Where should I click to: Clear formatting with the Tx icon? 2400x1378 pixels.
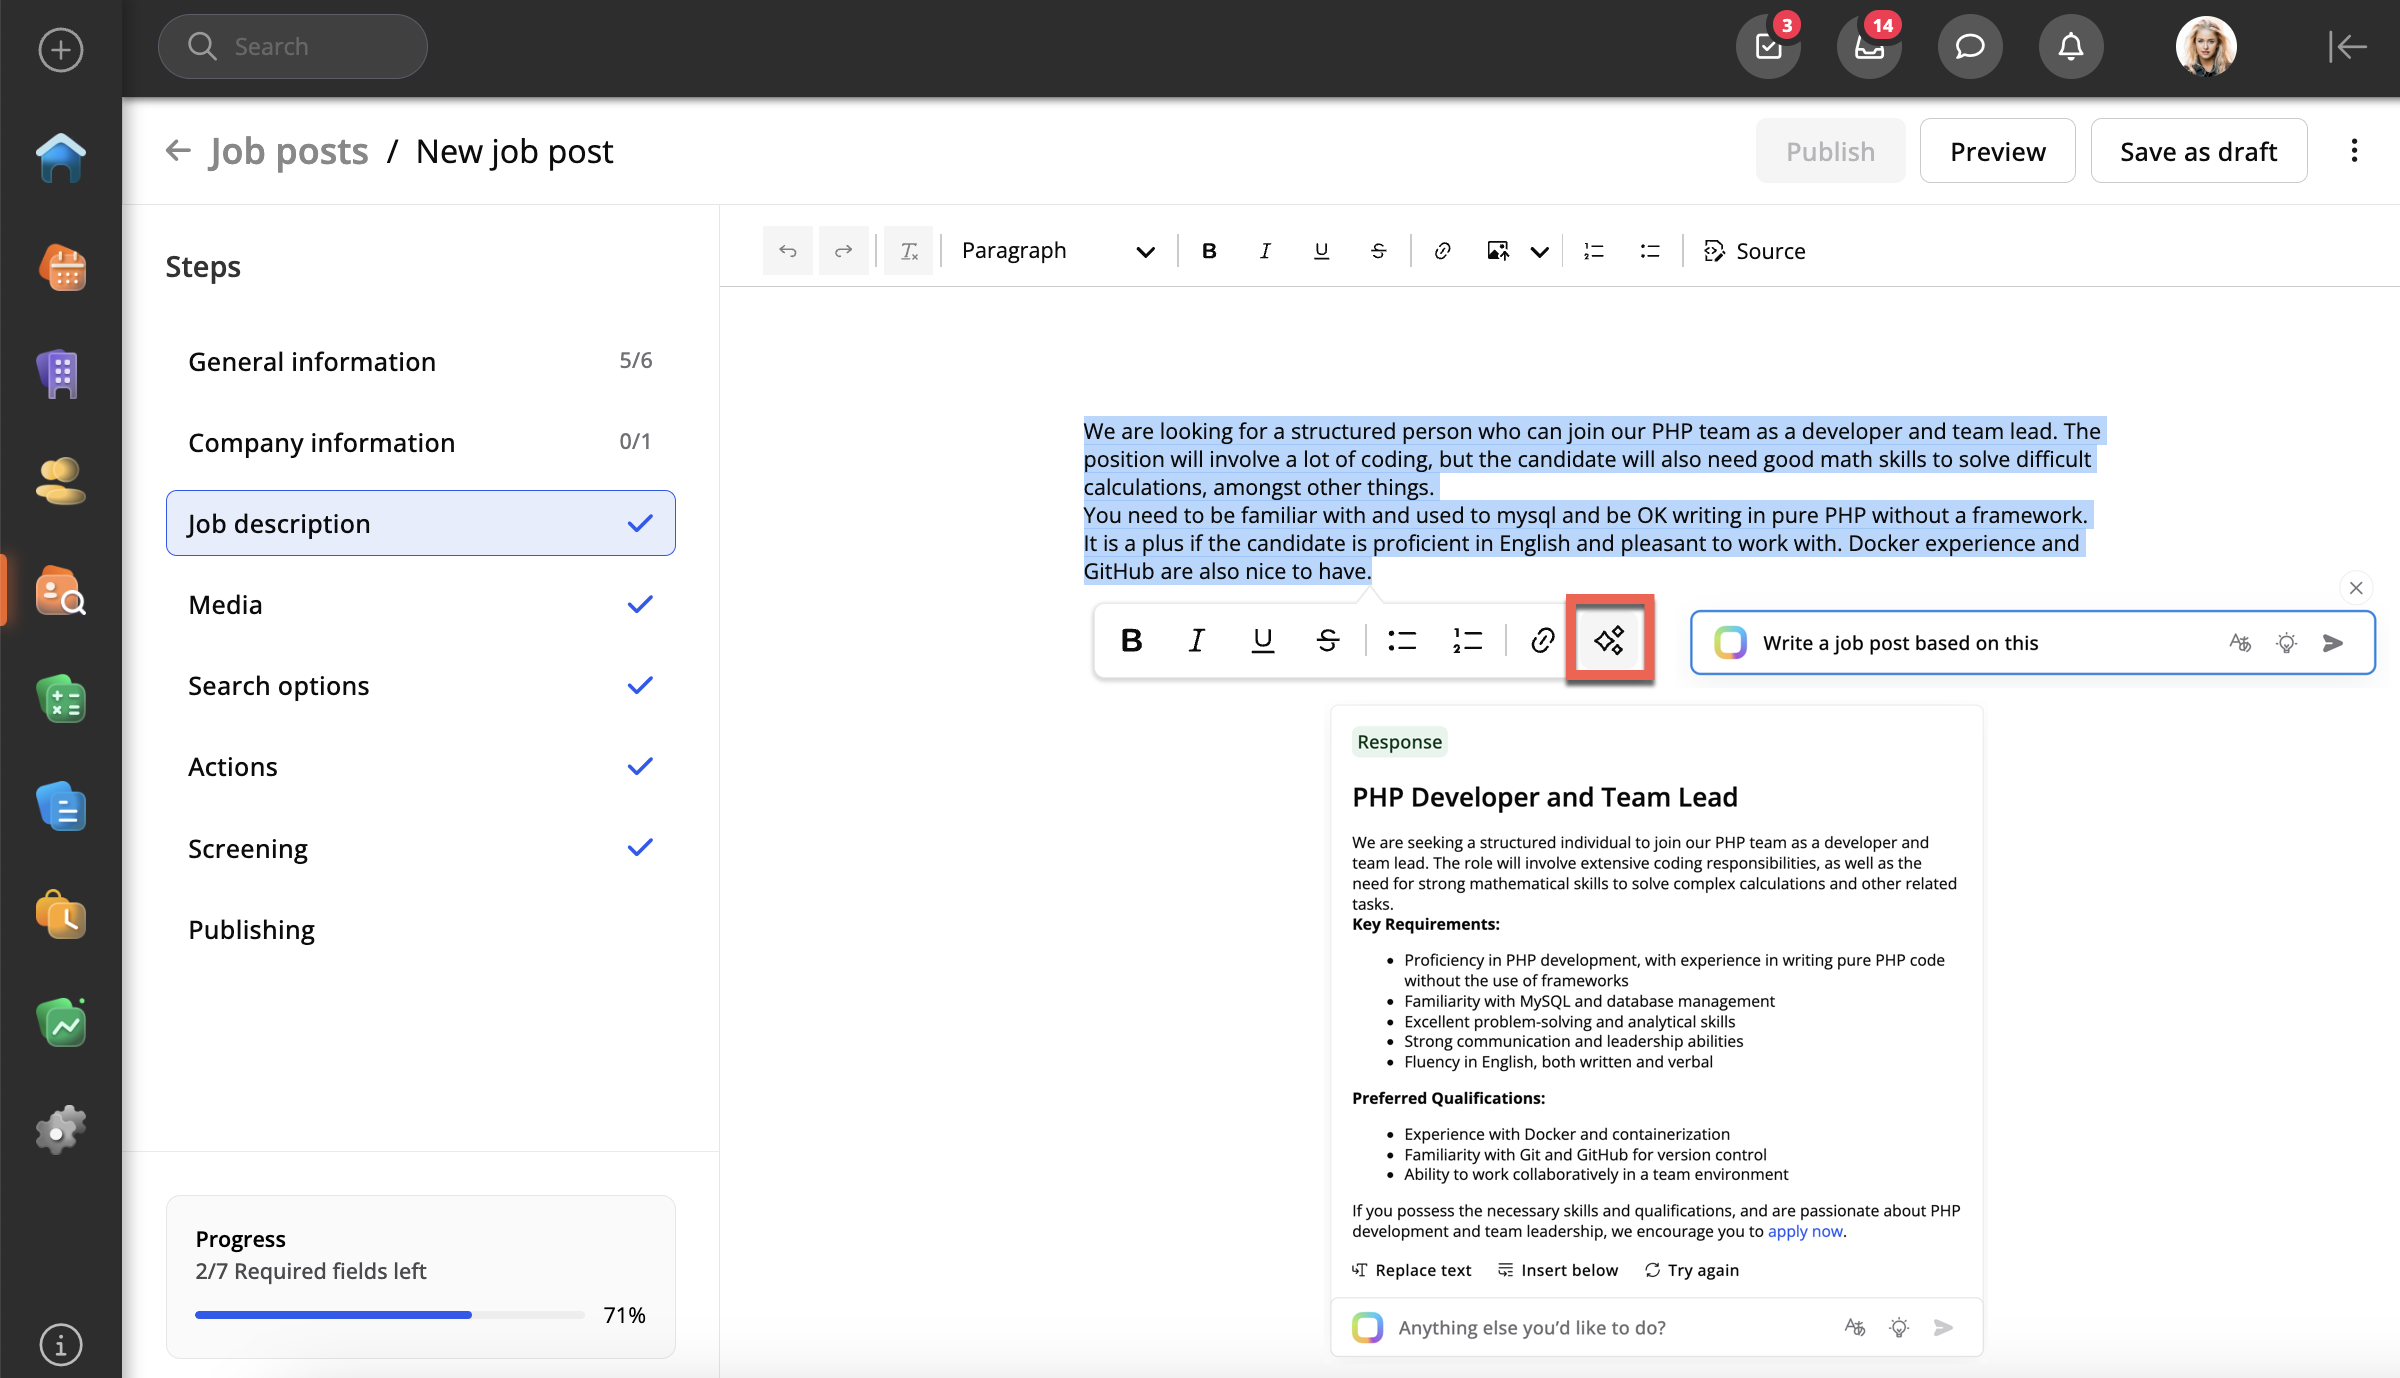(908, 251)
